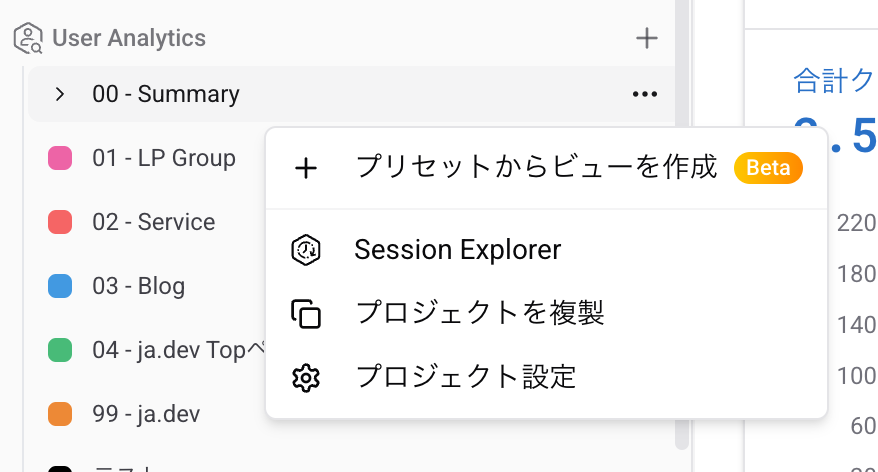Open the 03 - Blog view

click(138, 286)
